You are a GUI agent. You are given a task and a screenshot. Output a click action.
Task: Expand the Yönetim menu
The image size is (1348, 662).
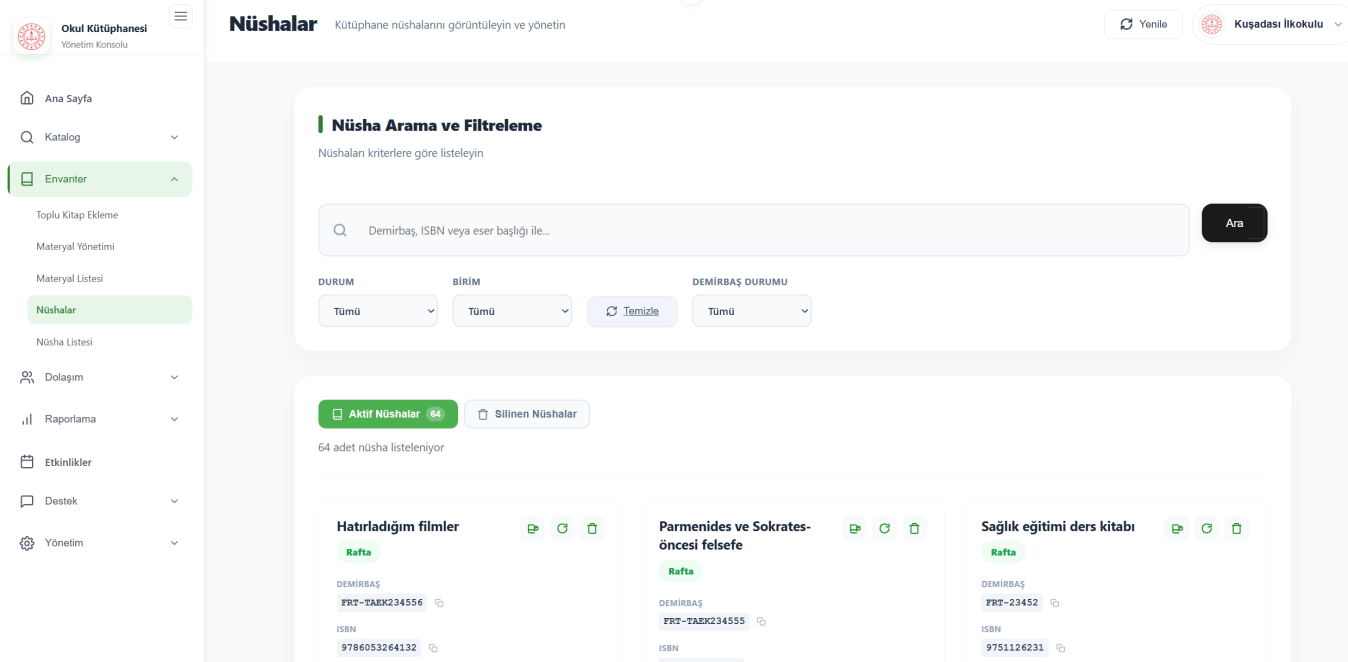(x=100, y=543)
